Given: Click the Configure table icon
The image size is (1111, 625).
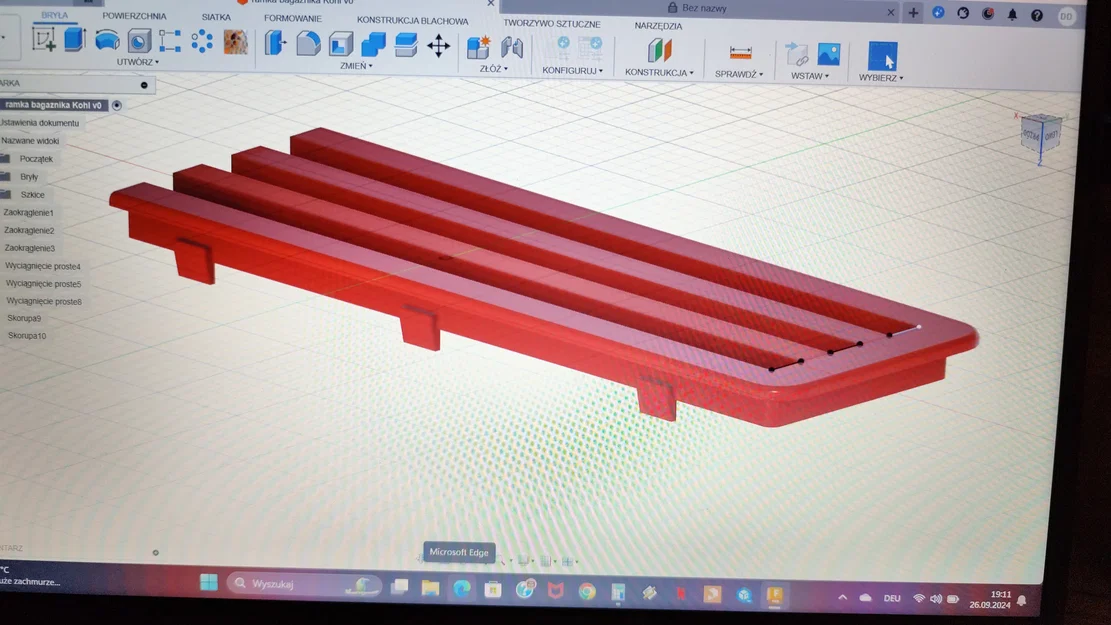Looking at the screenshot, I should pyautogui.click(x=590, y=49).
